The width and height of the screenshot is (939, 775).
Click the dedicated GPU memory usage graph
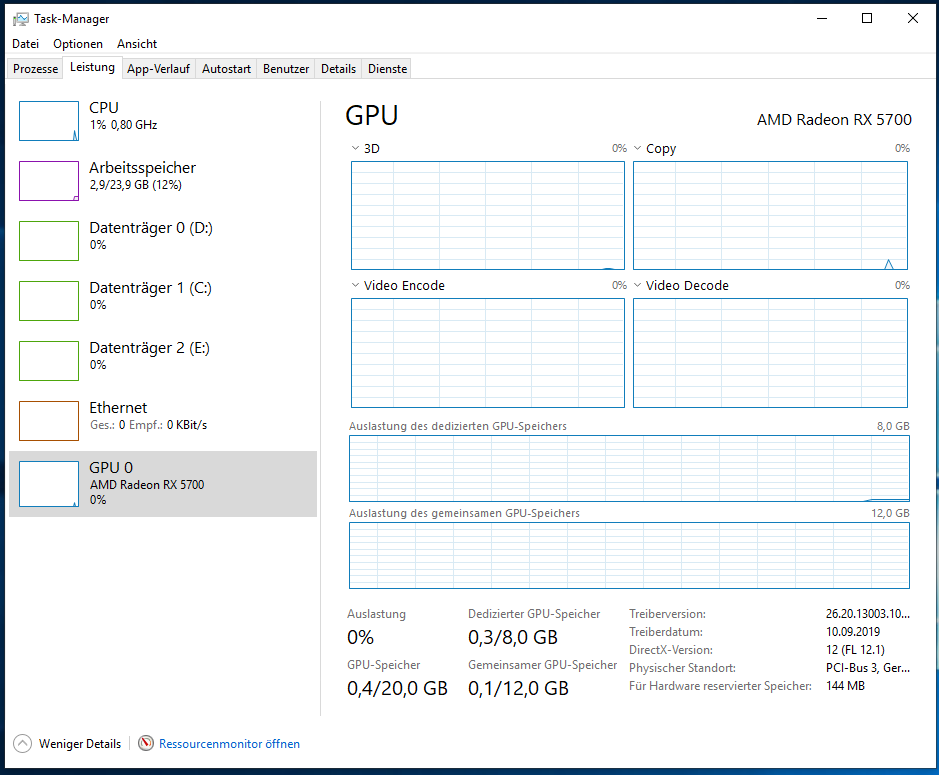[629, 468]
